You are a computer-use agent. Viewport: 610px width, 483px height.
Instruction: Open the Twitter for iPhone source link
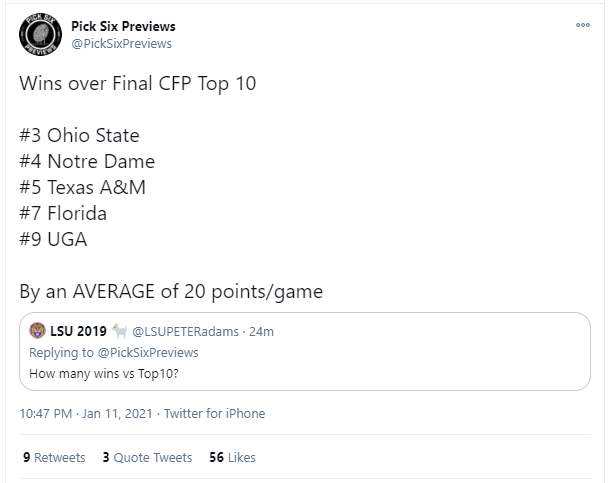pyautogui.click(x=214, y=413)
